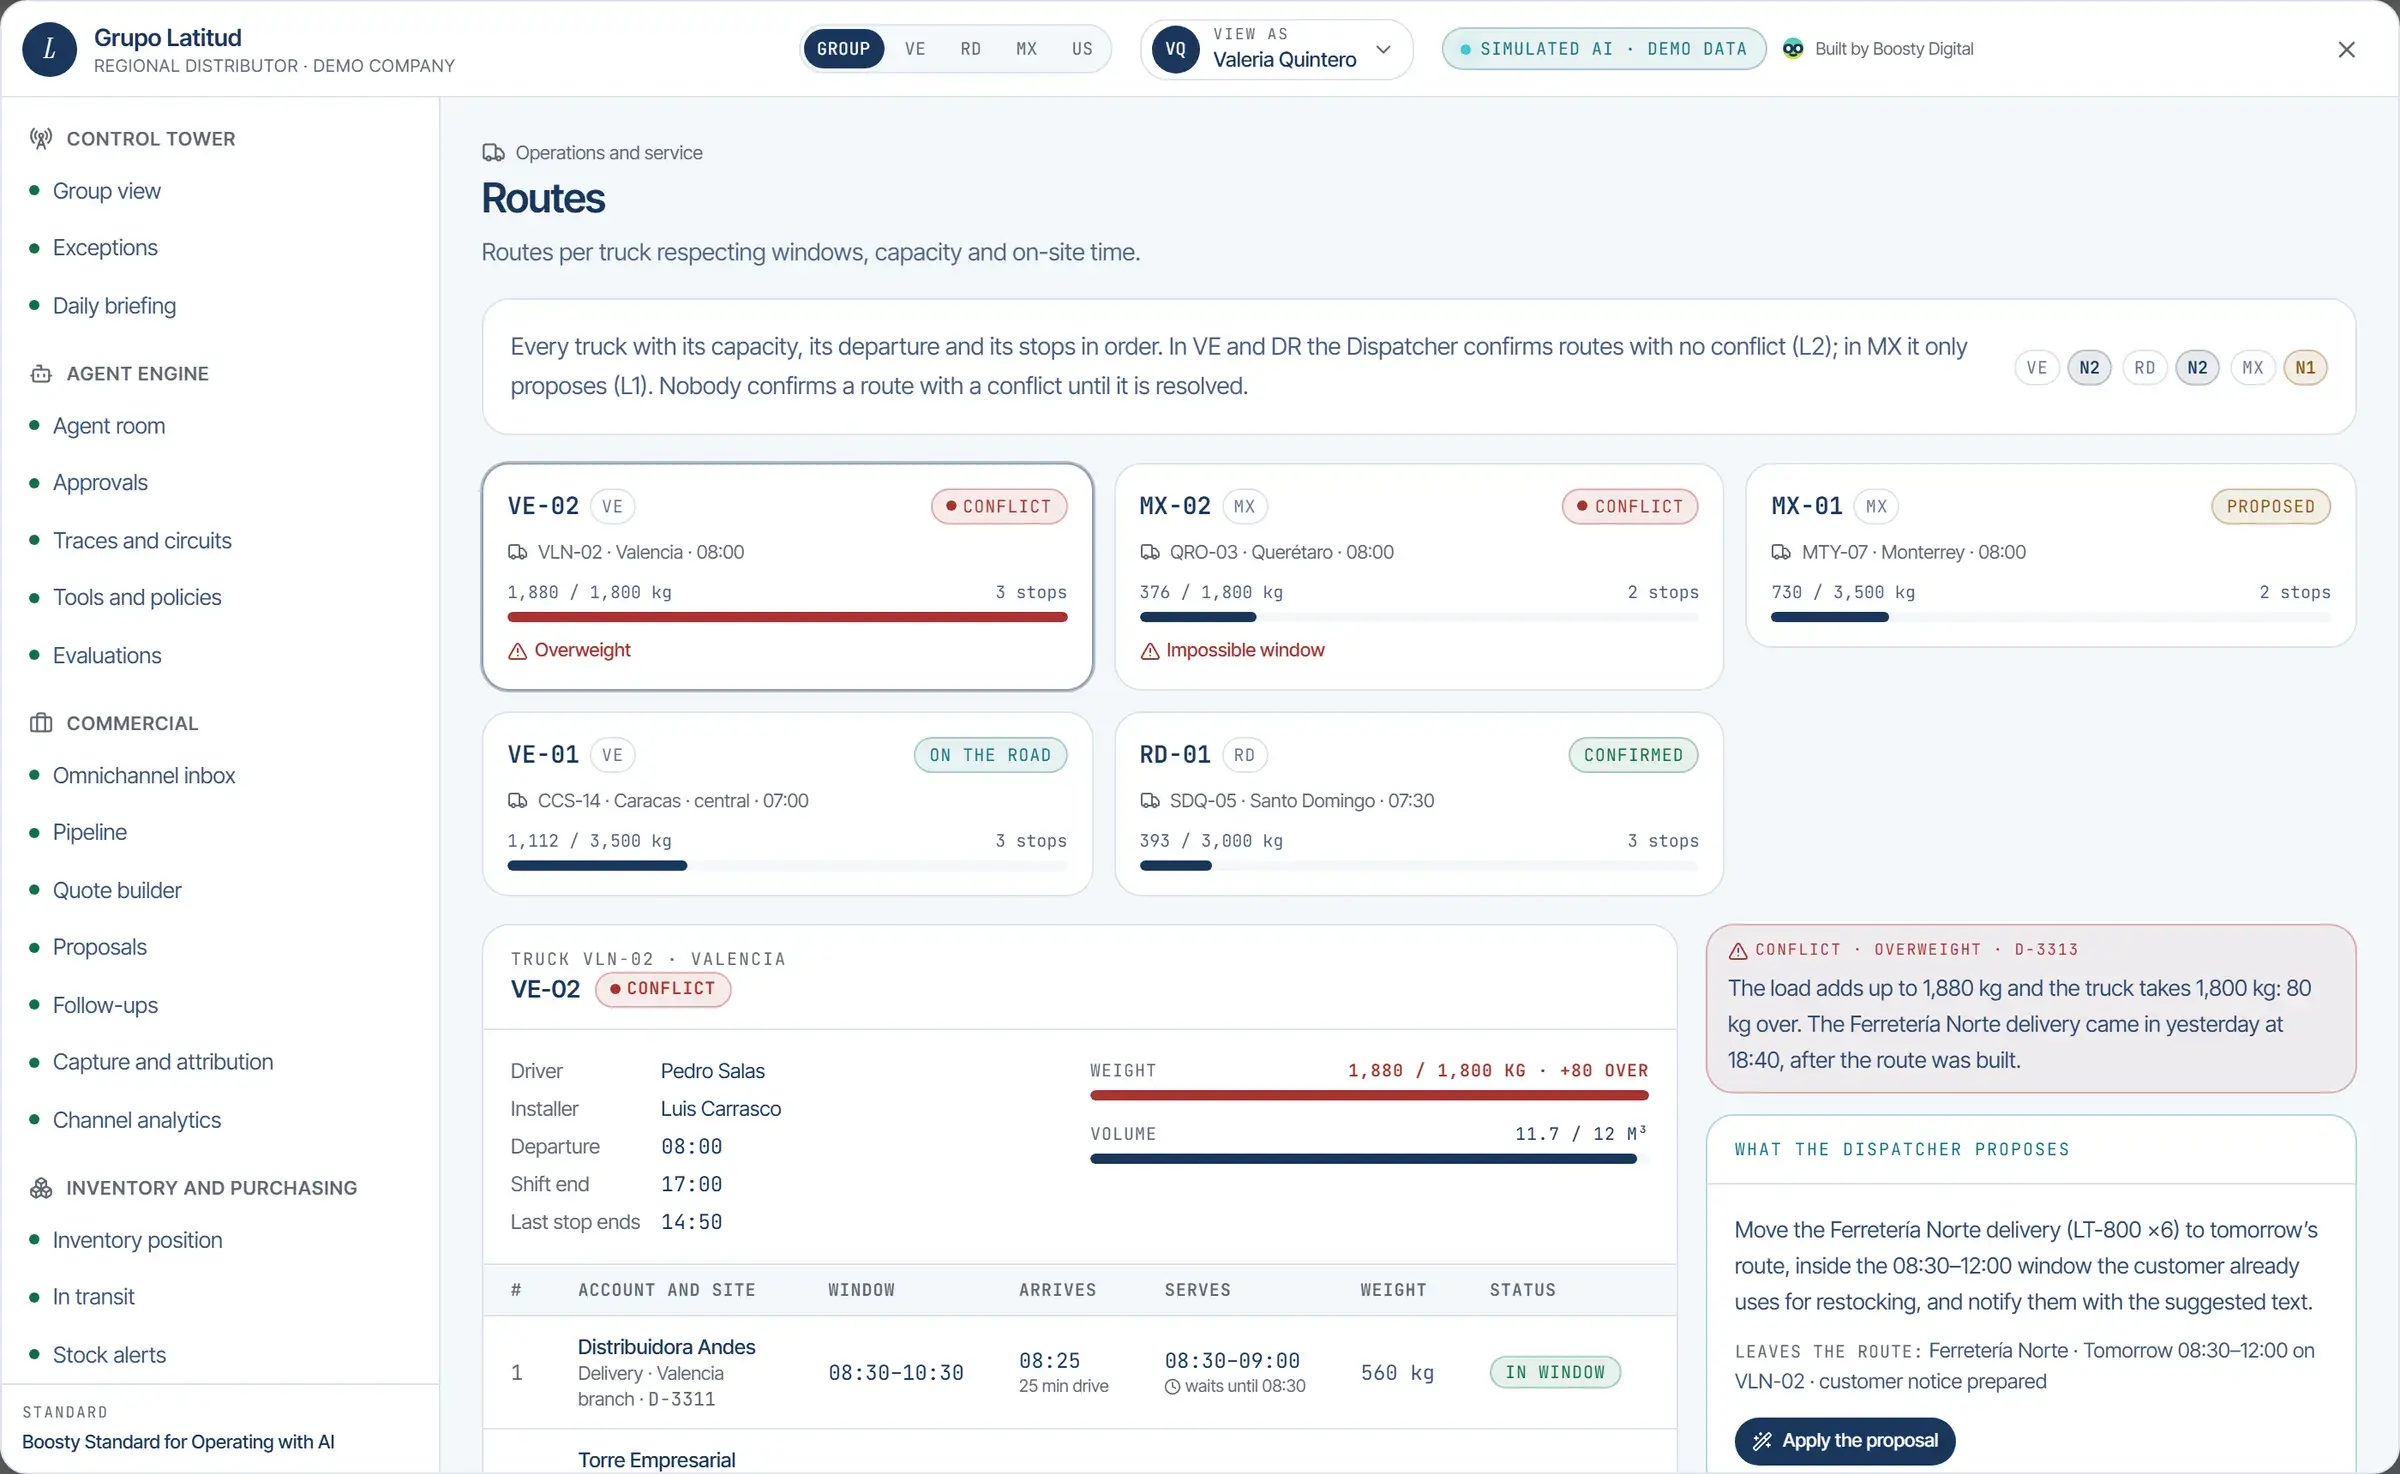Screen dimensions: 2400x1474
Task: Switch scope to MX
Action: point(1026,49)
